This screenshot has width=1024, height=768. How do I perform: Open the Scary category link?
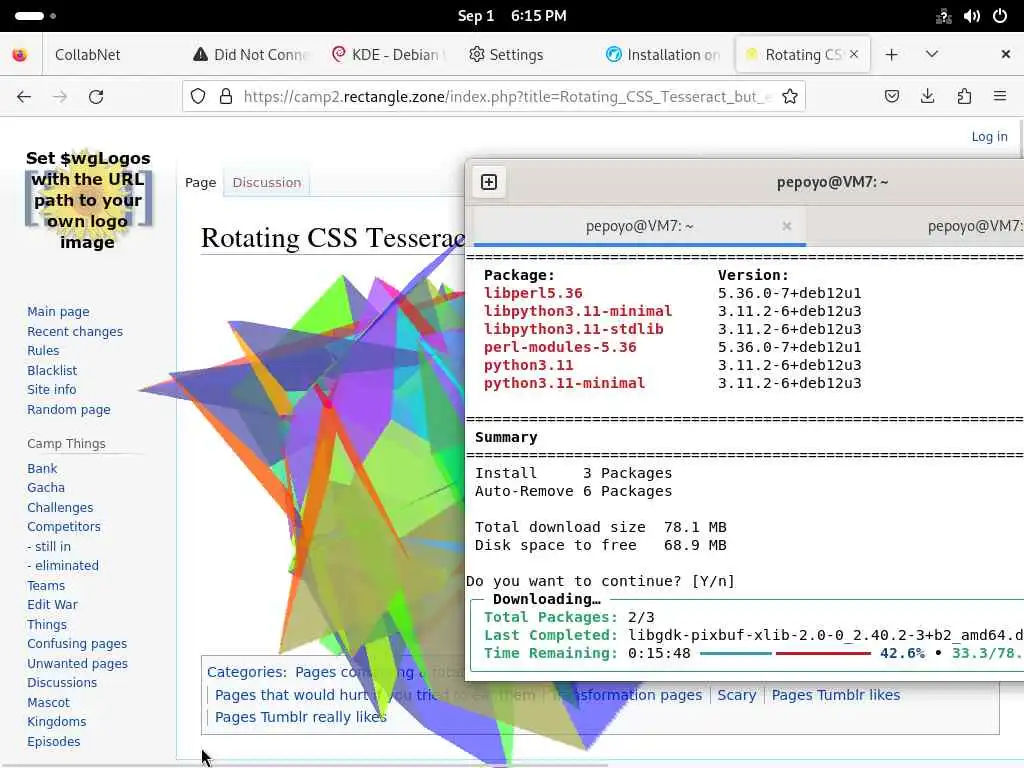(x=737, y=695)
